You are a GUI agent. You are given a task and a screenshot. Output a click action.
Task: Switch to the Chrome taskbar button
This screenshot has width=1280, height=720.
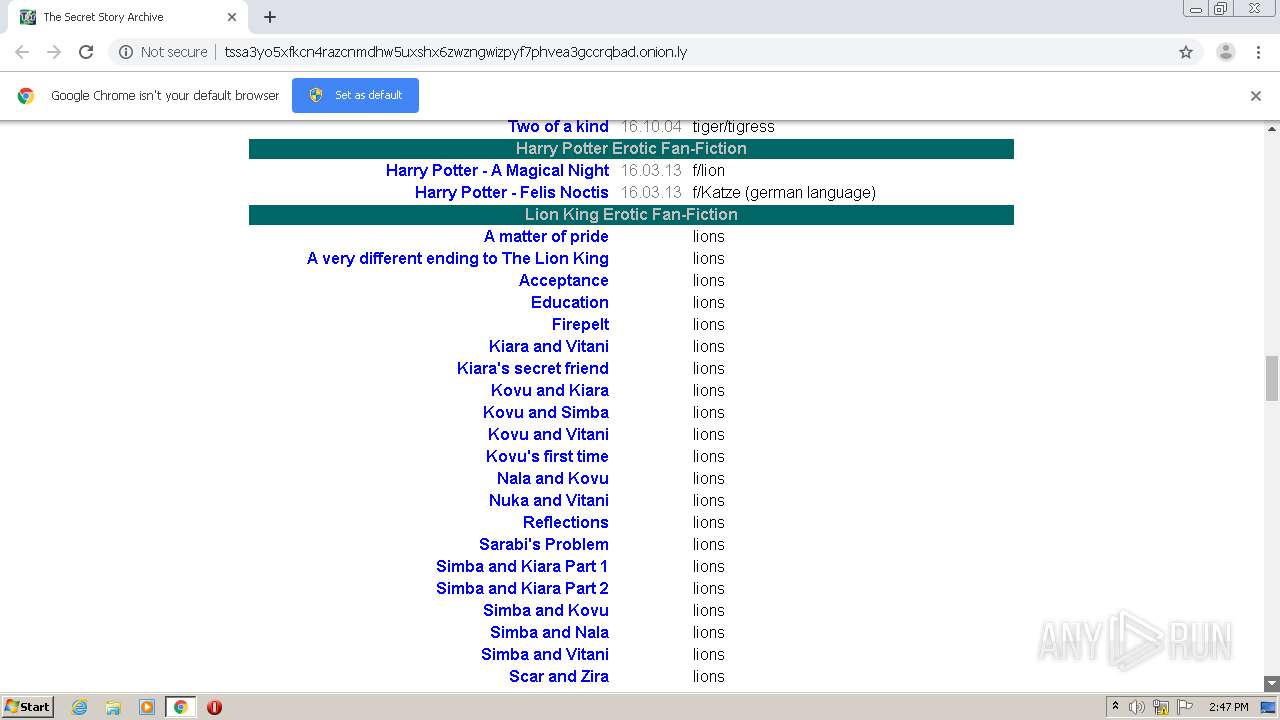point(180,707)
